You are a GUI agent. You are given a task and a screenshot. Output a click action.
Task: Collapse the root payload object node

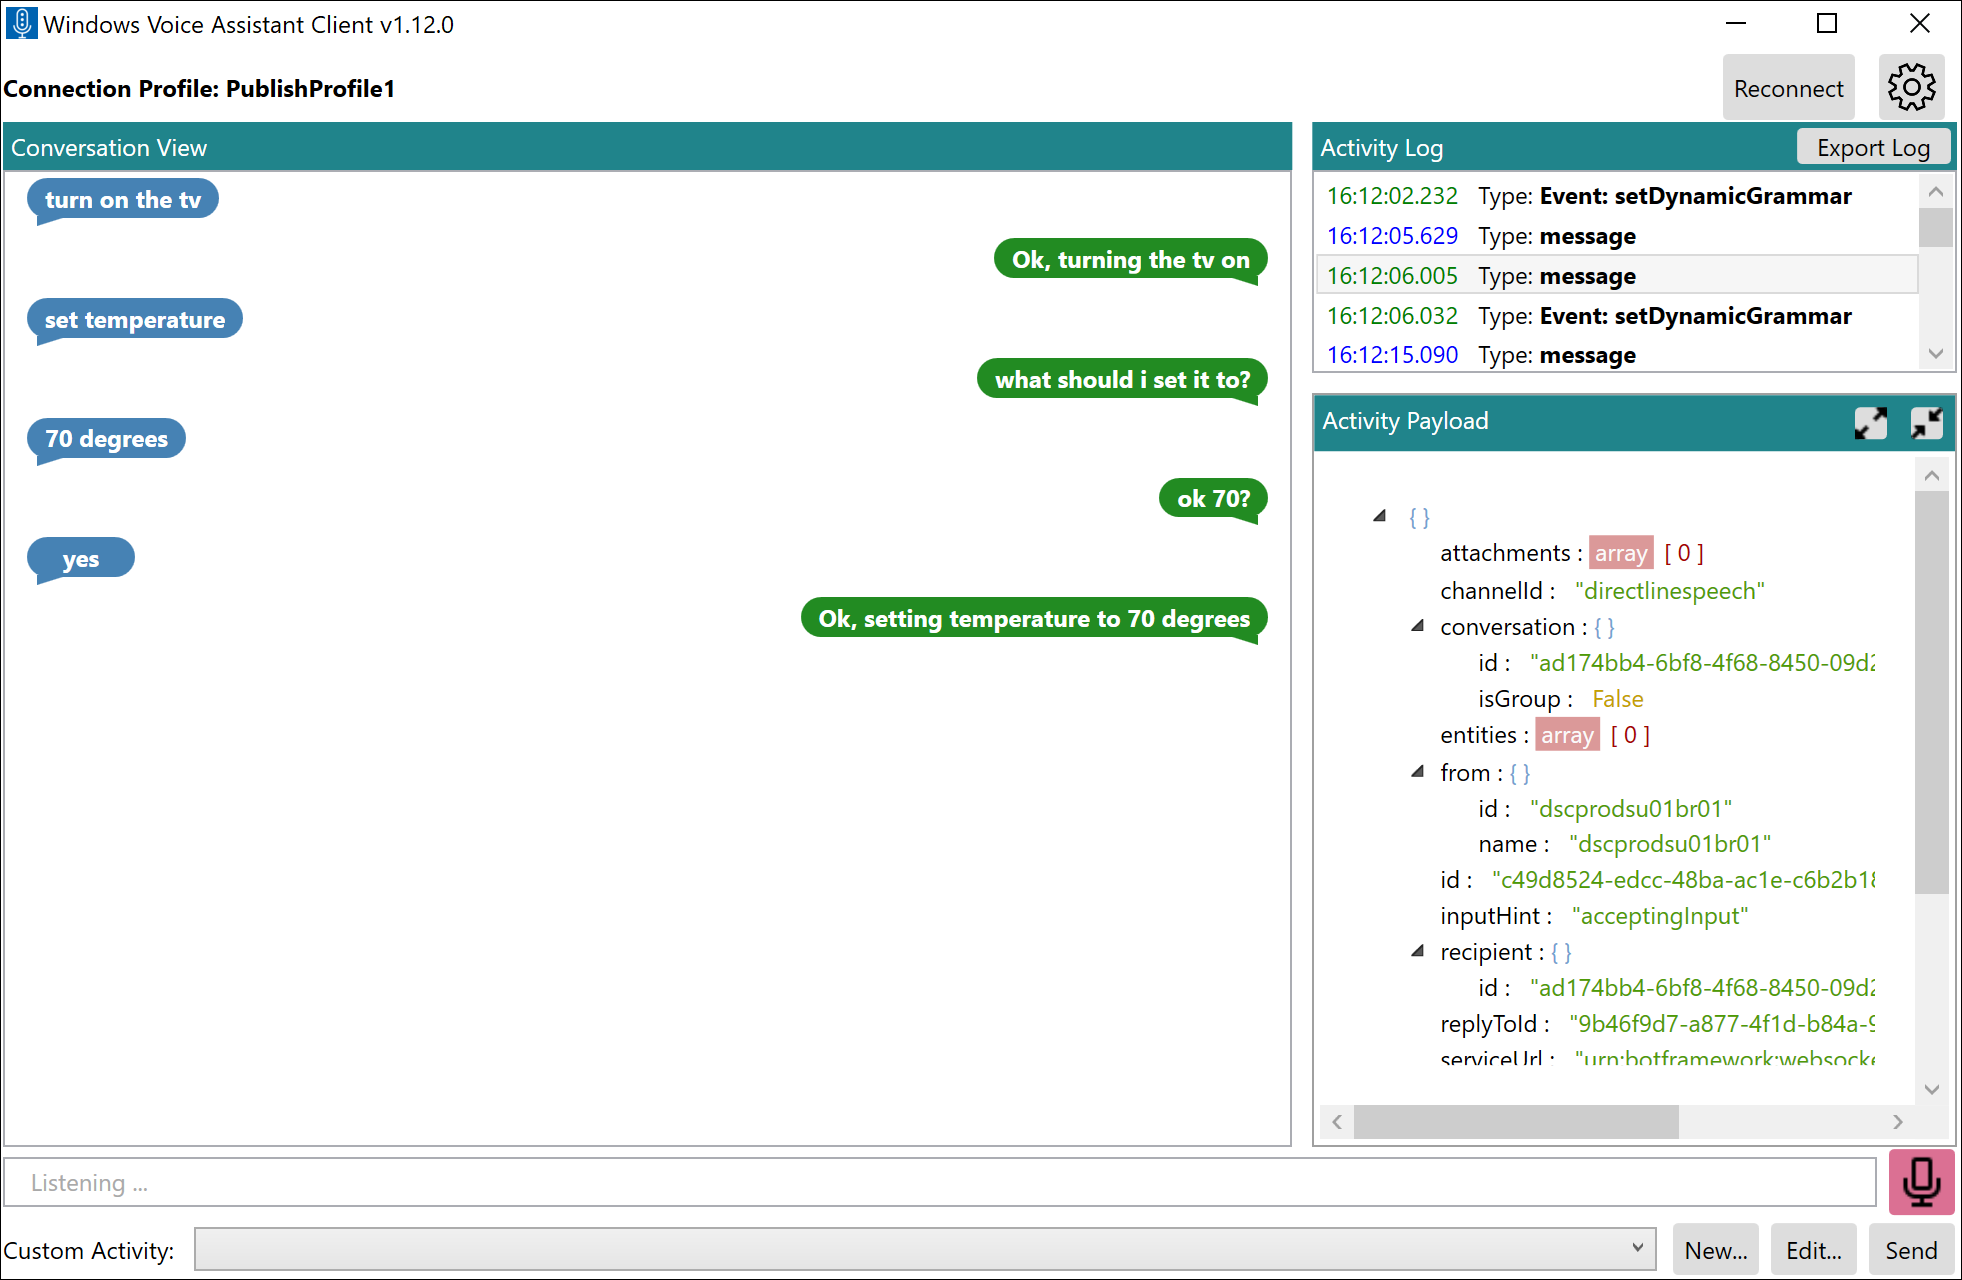[x=1380, y=516]
